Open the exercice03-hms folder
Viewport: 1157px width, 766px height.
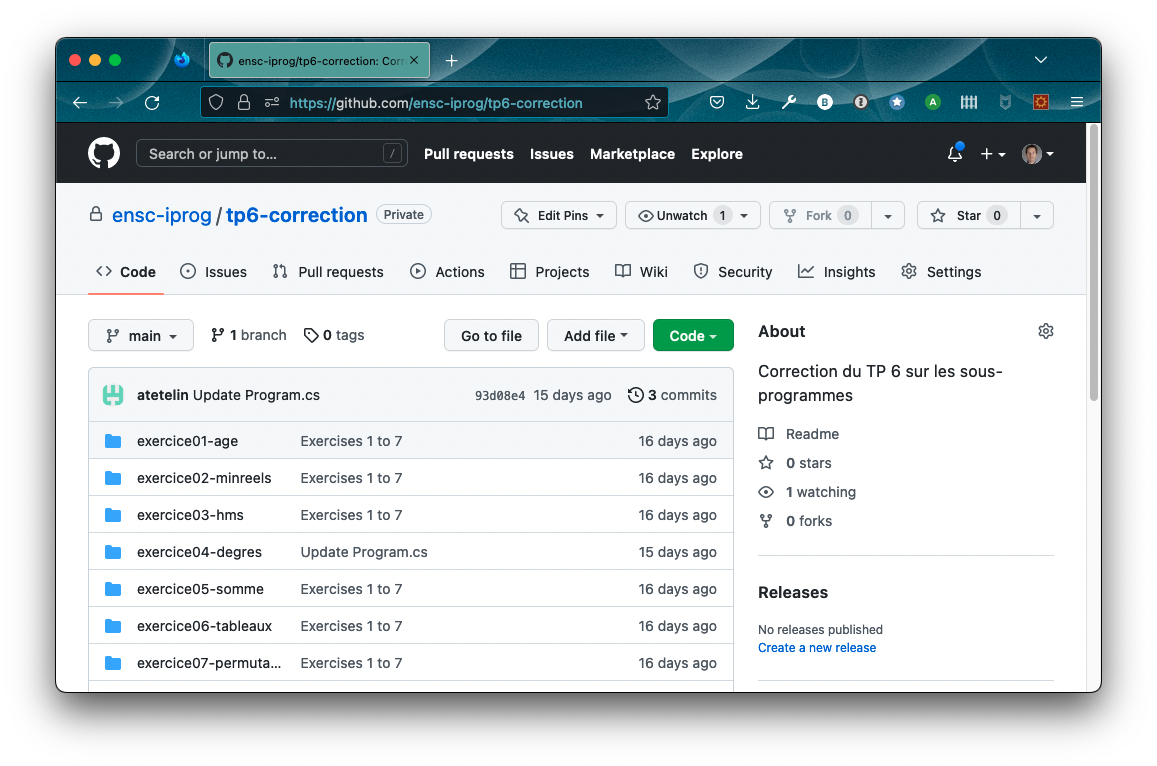(x=190, y=514)
